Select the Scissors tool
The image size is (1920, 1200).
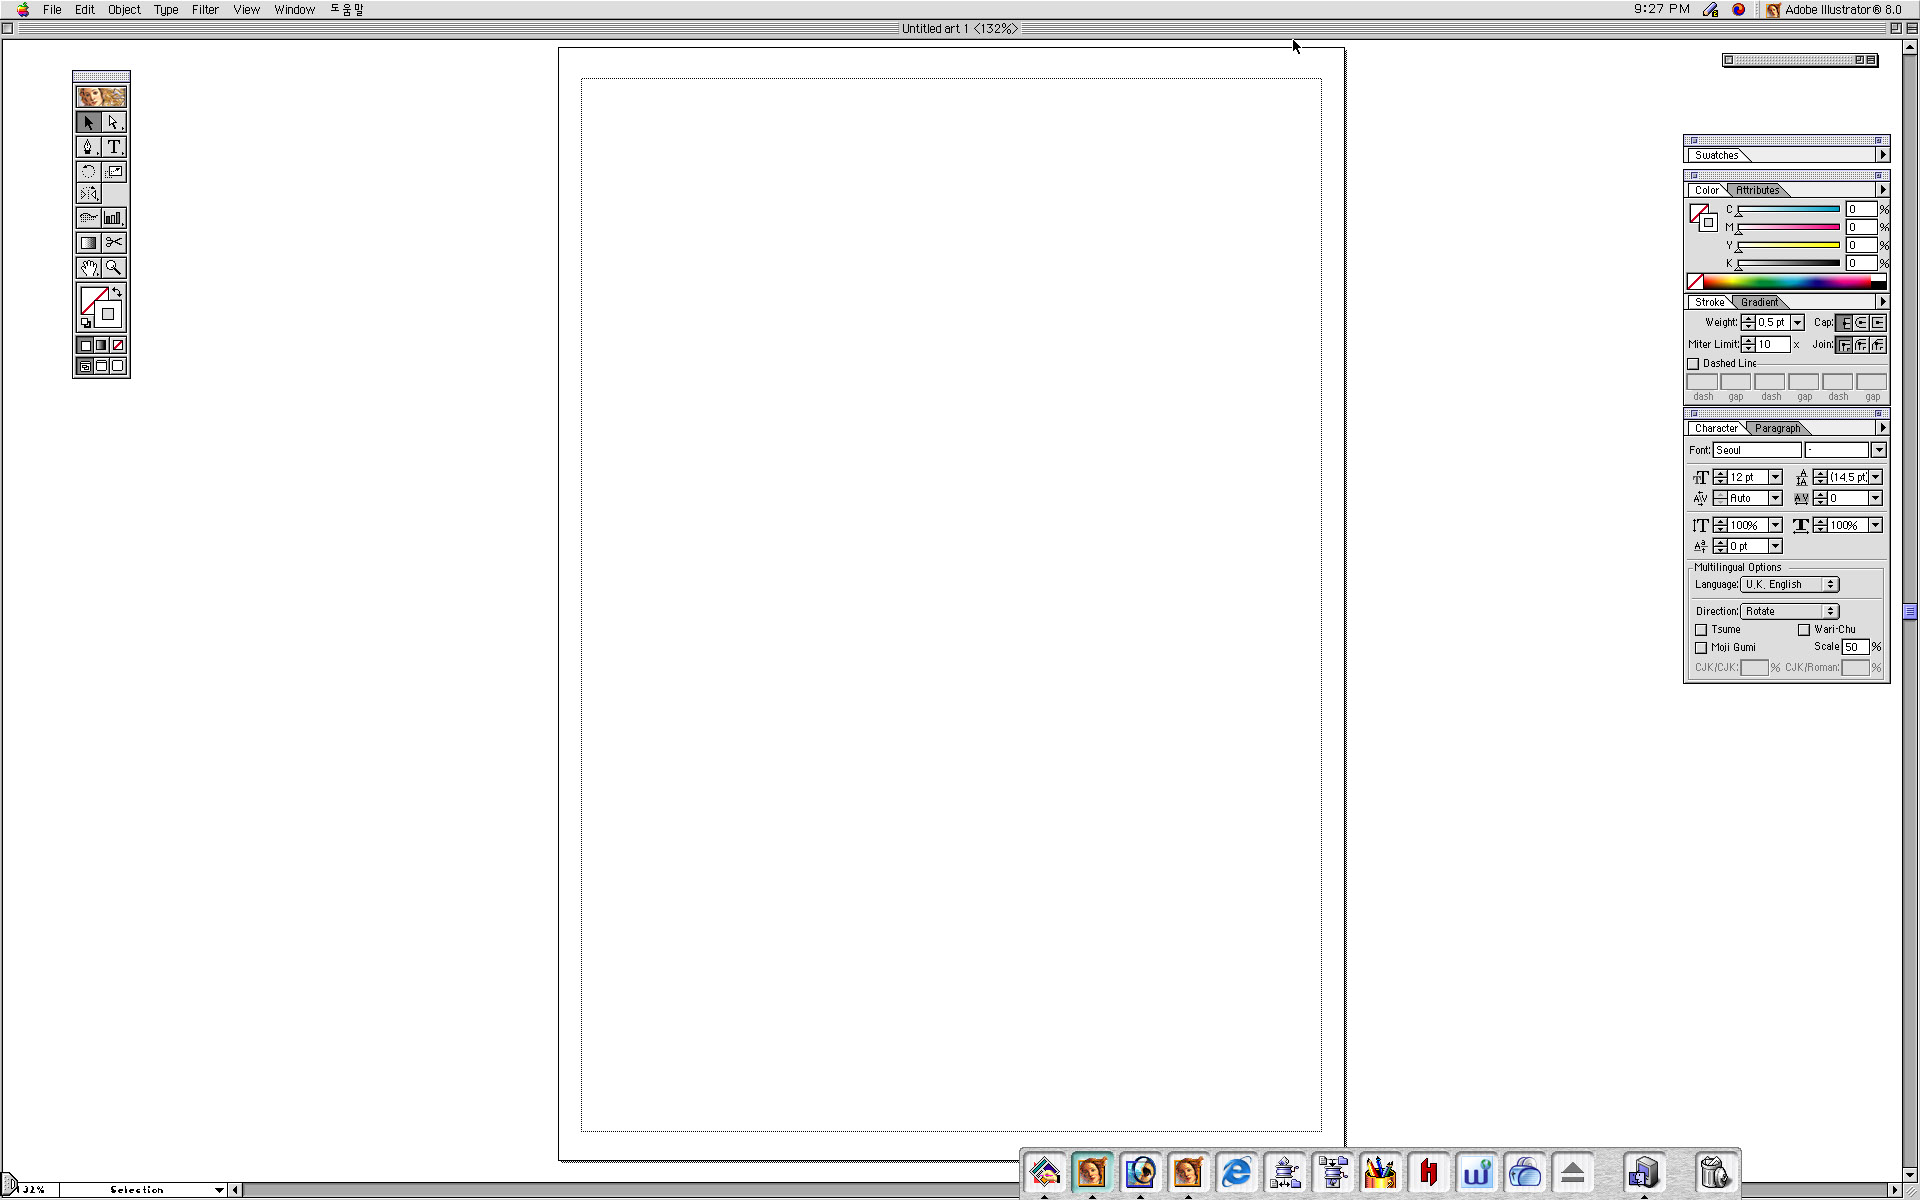point(114,243)
